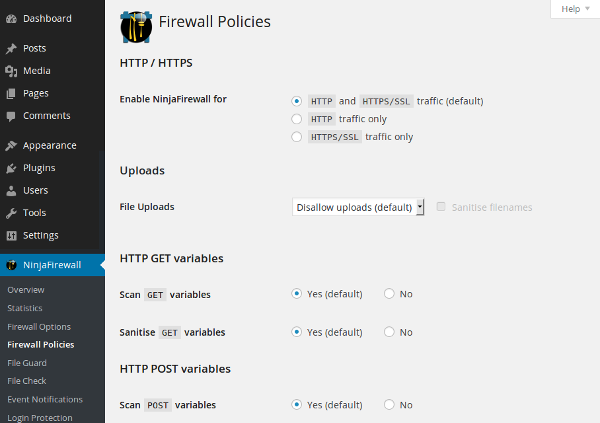Click the Pages icon in sidebar
This screenshot has height=423, width=600.
11,93
